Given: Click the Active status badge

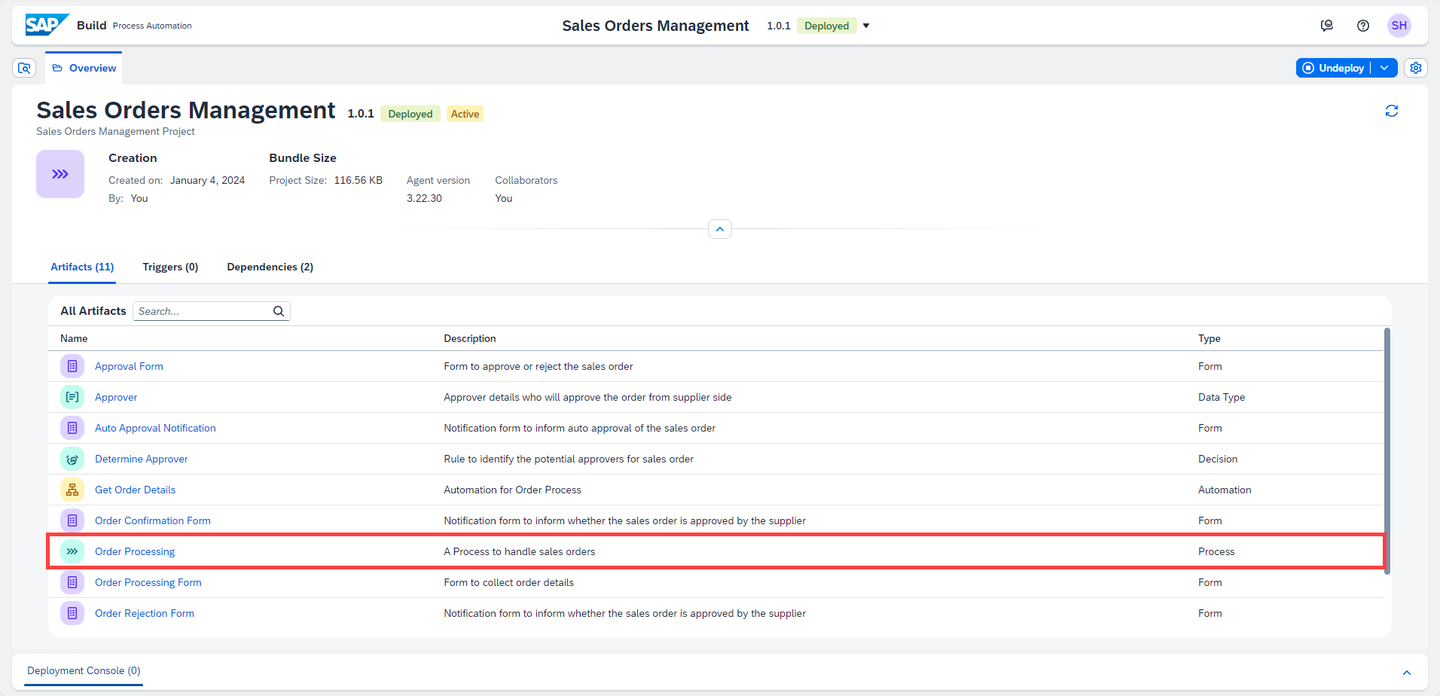Looking at the screenshot, I should click(x=465, y=114).
